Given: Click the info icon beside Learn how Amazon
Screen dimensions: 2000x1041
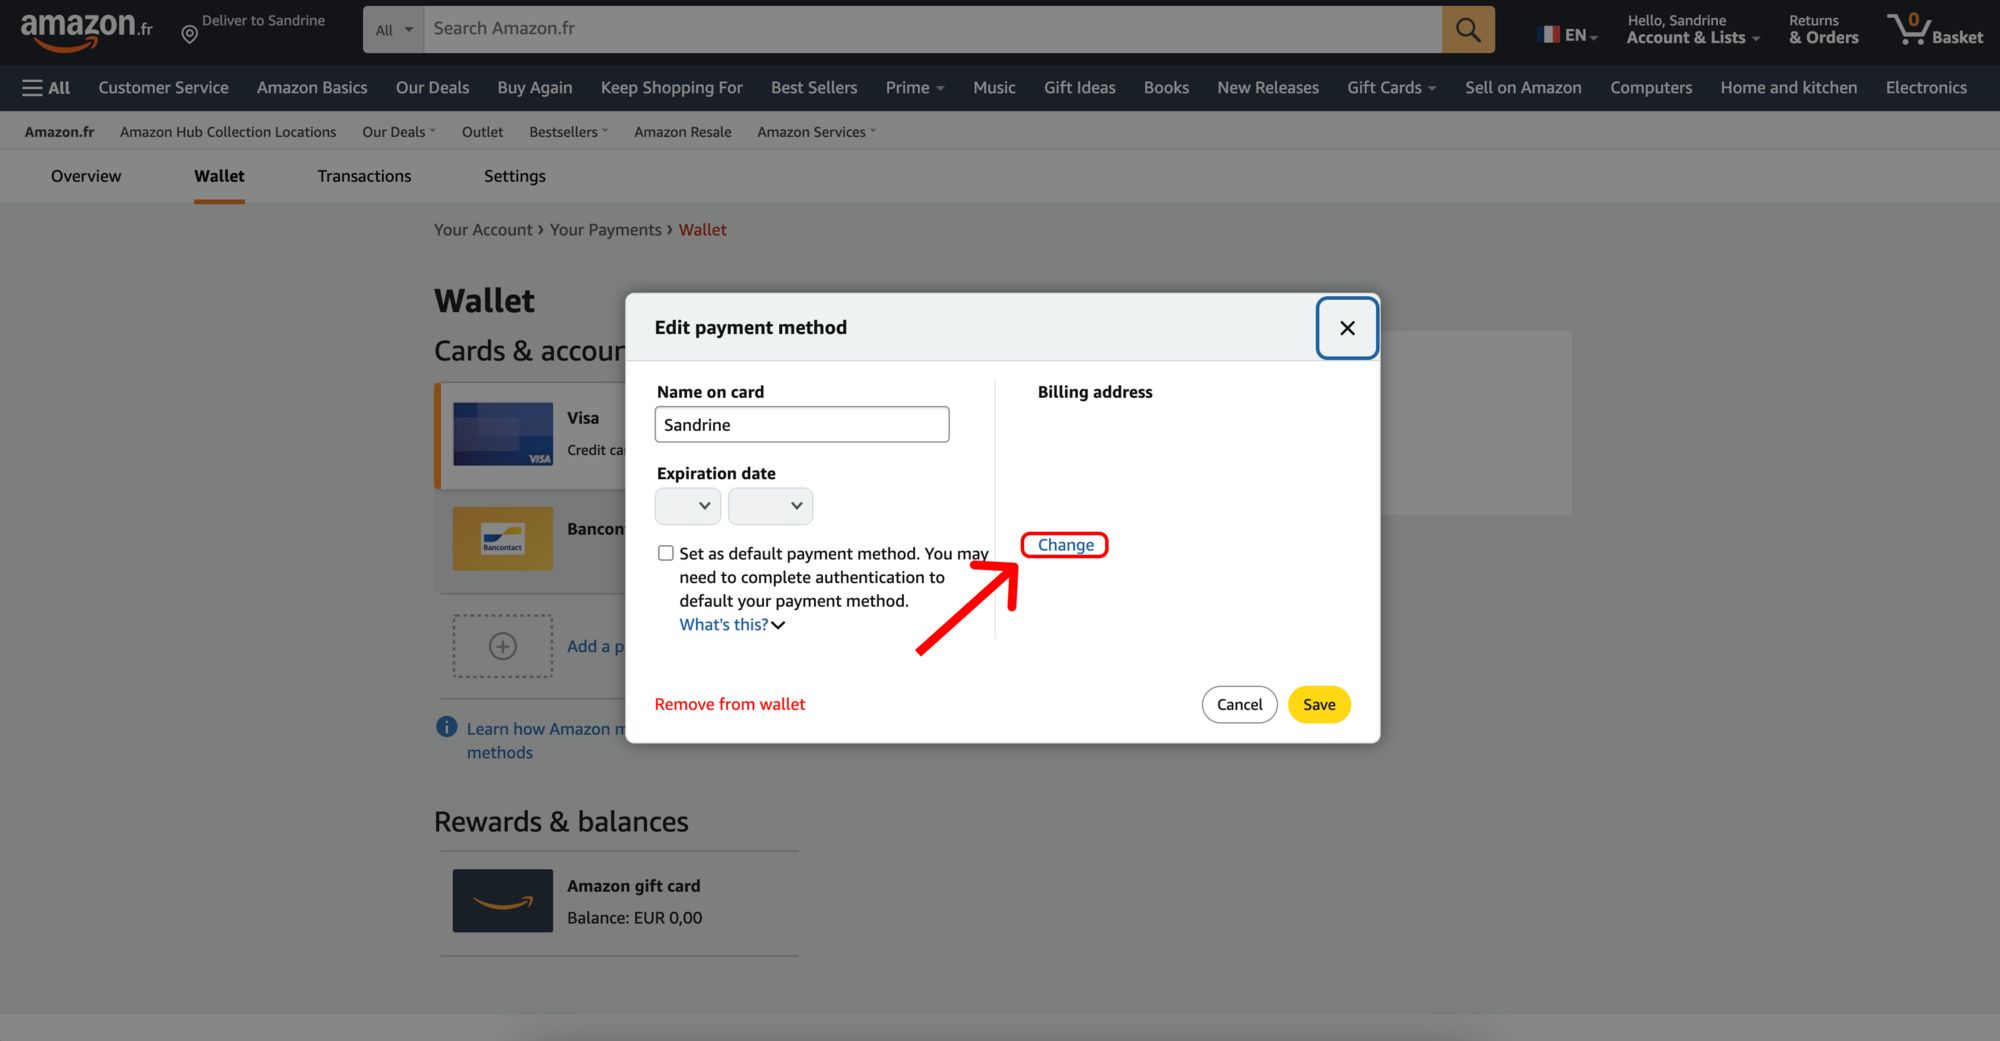Looking at the screenshot, I should click(446, 727).
